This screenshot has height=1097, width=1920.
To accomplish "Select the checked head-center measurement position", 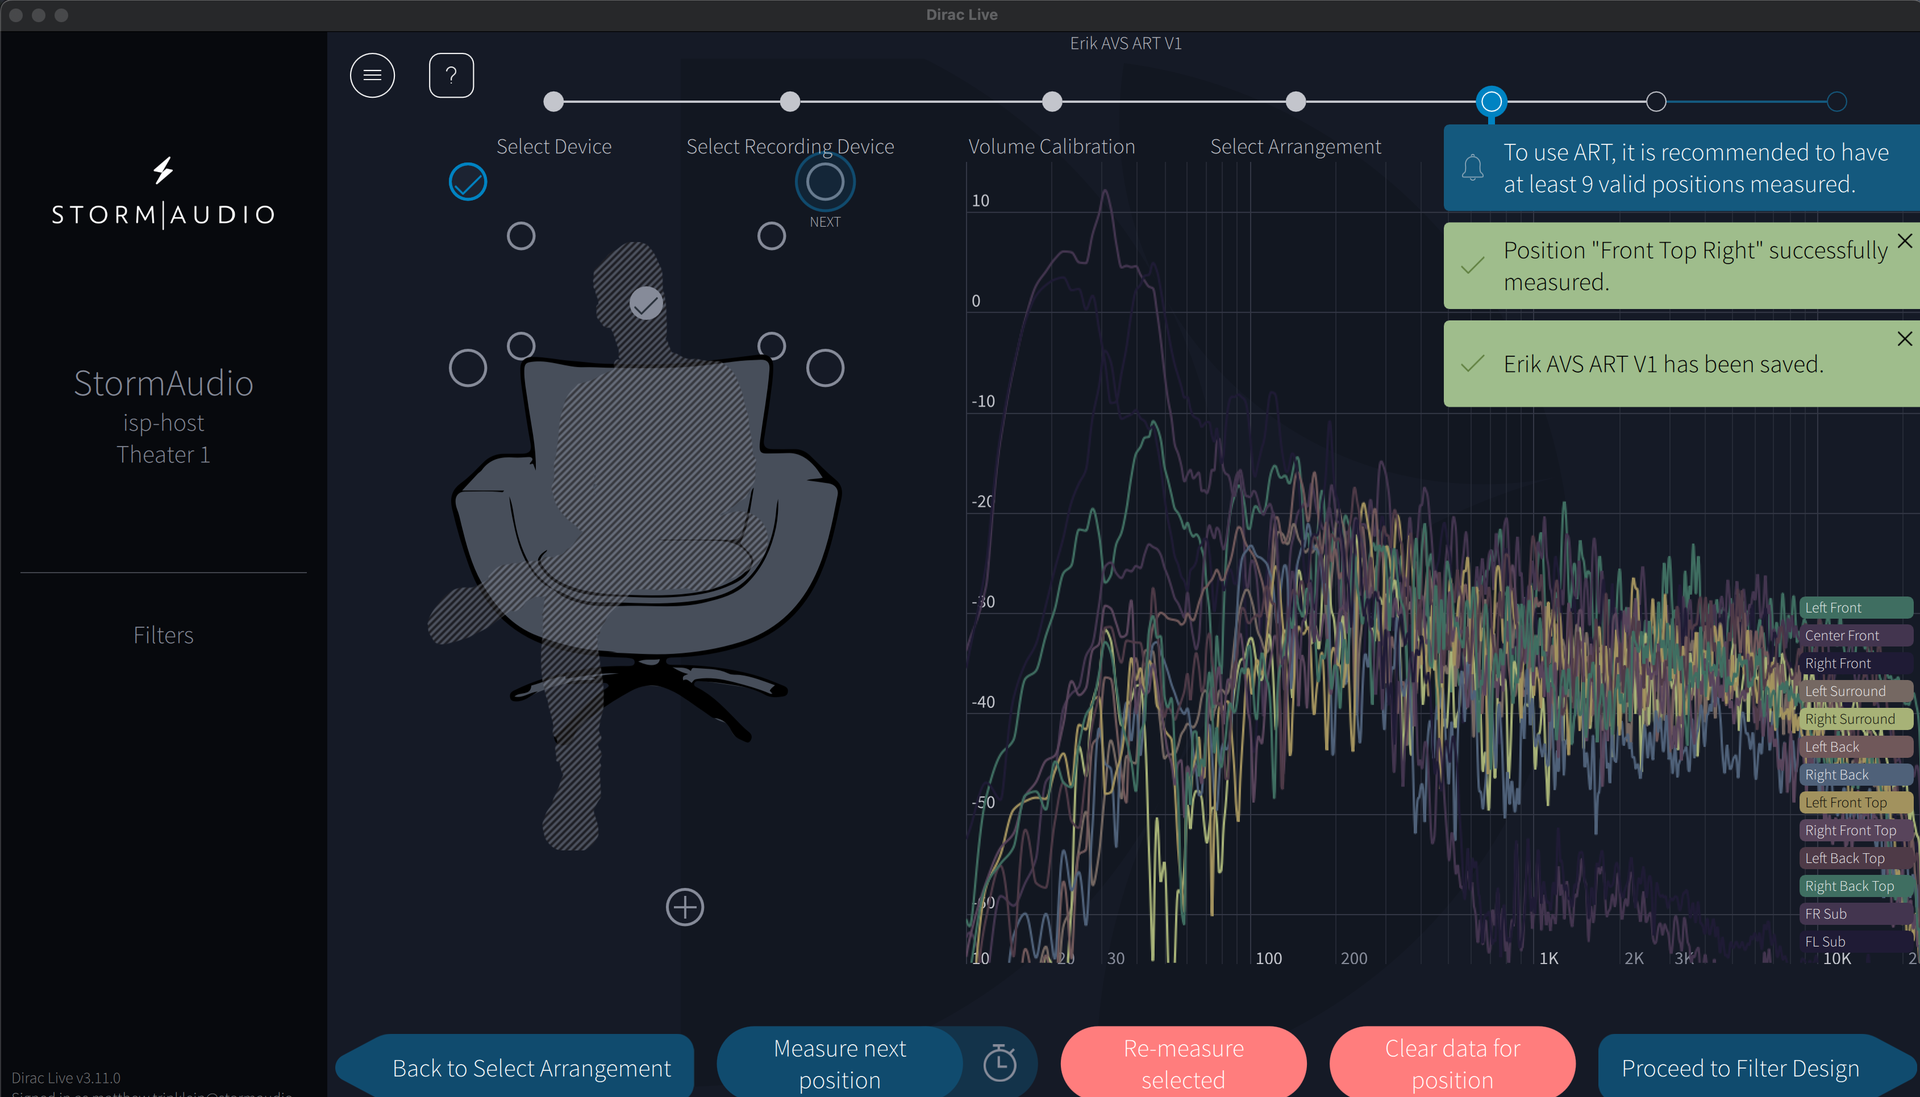I will point(646,303).
